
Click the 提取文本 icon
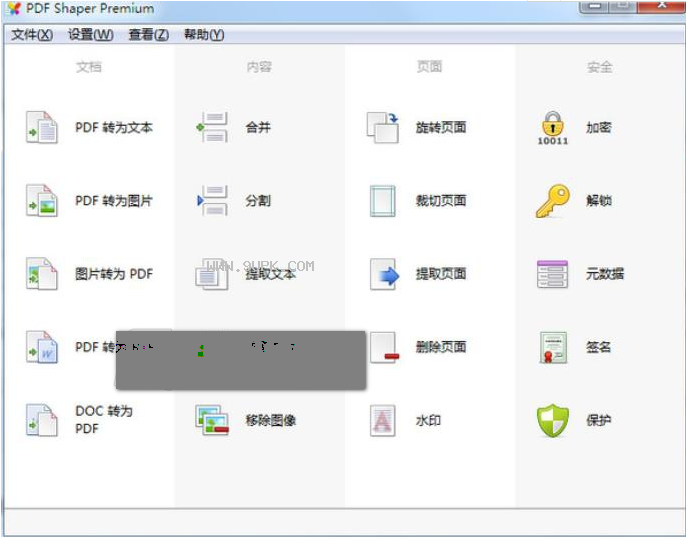pos(211,274)
